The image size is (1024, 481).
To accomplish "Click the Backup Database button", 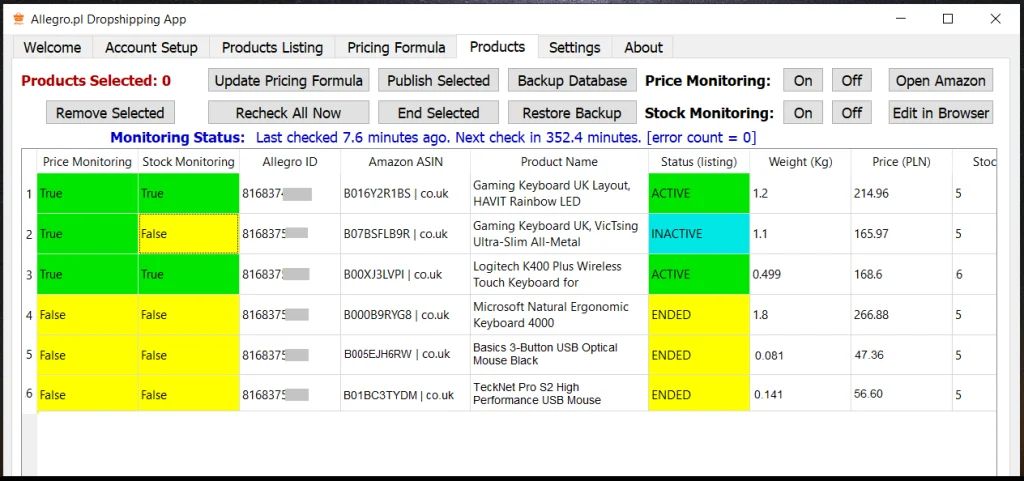I will pyautogui.click(x=572, y=81).
